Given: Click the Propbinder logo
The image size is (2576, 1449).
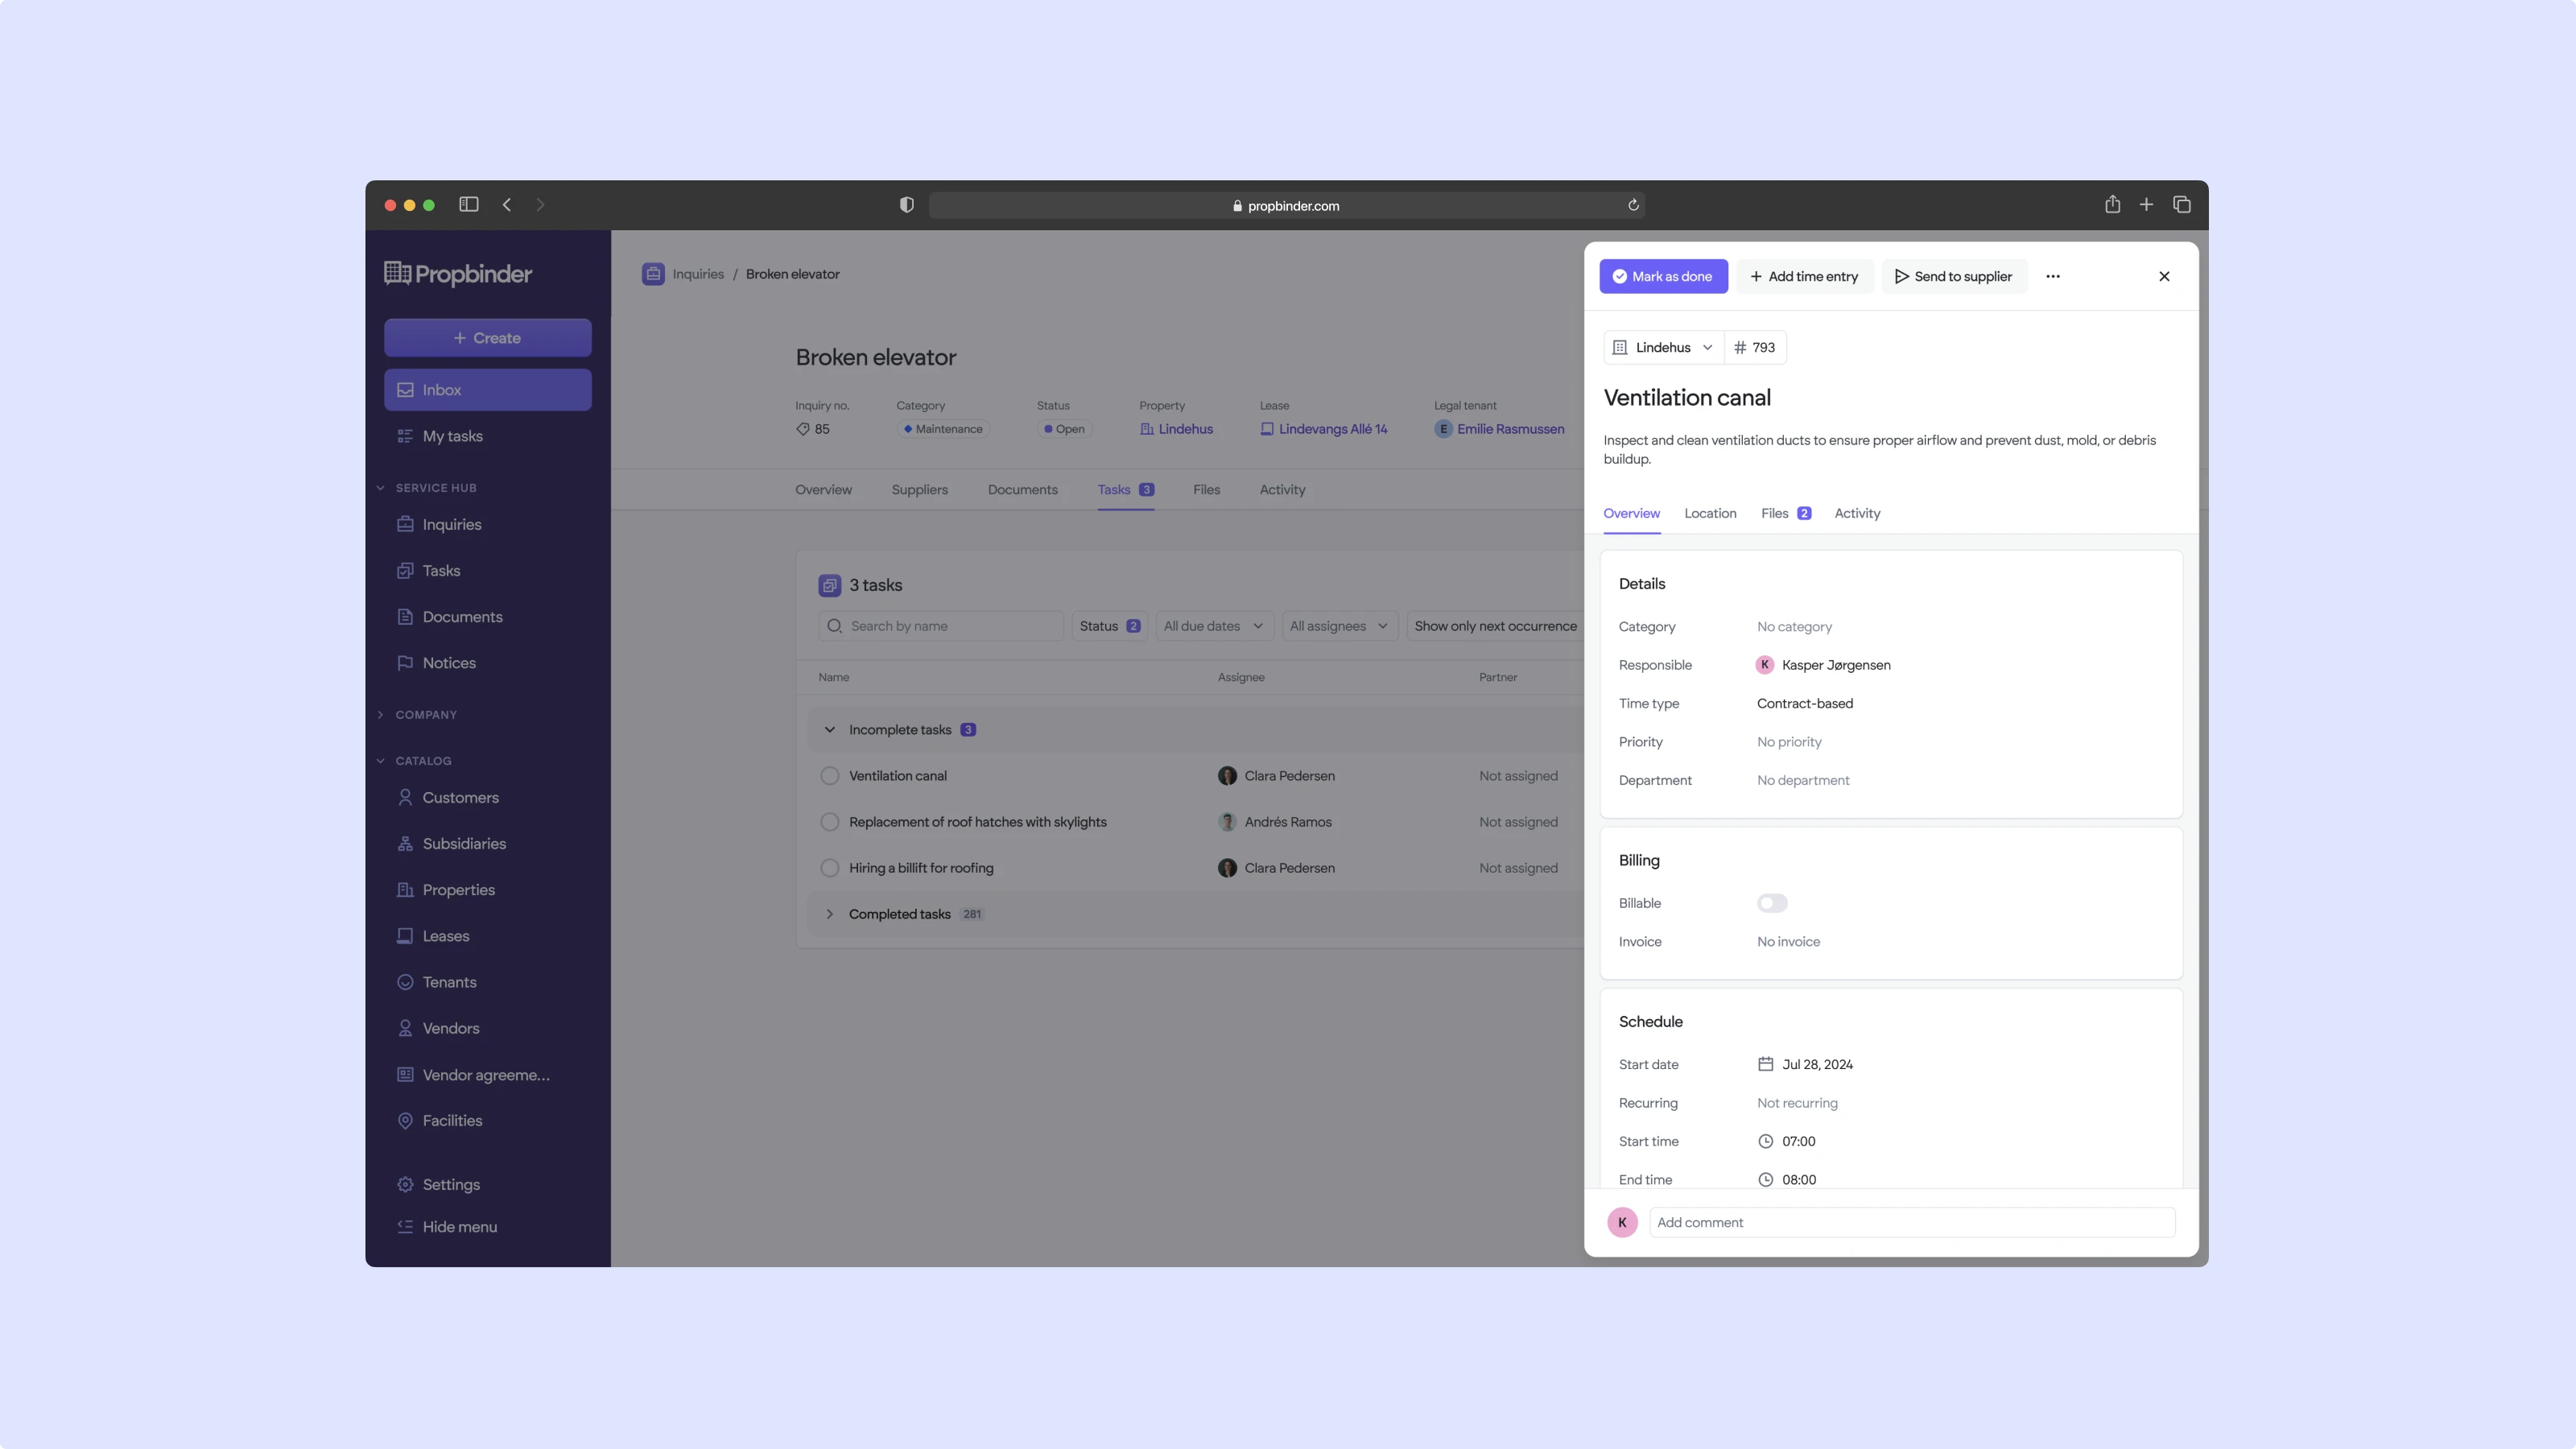Looking at the screenshot, I should [x=458, y=274].
